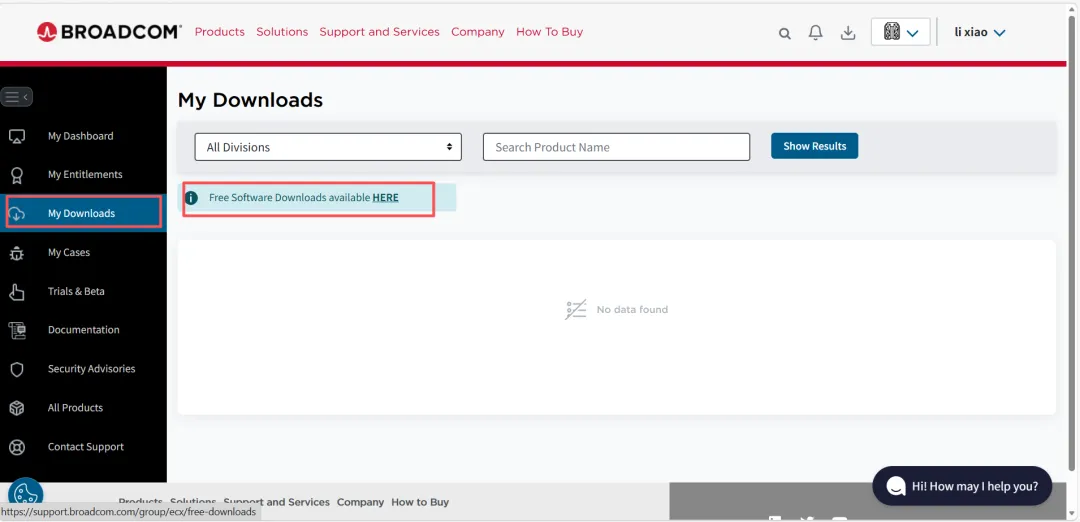Click footer Solutions link

194,502
